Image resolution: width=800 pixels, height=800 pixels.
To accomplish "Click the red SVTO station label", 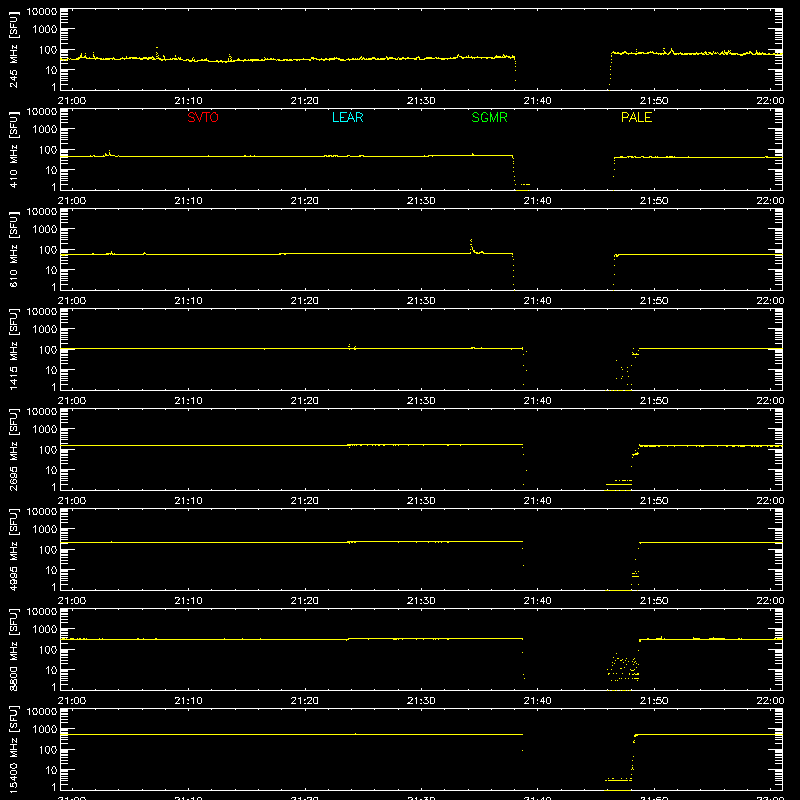I will (x=203, y=117).
